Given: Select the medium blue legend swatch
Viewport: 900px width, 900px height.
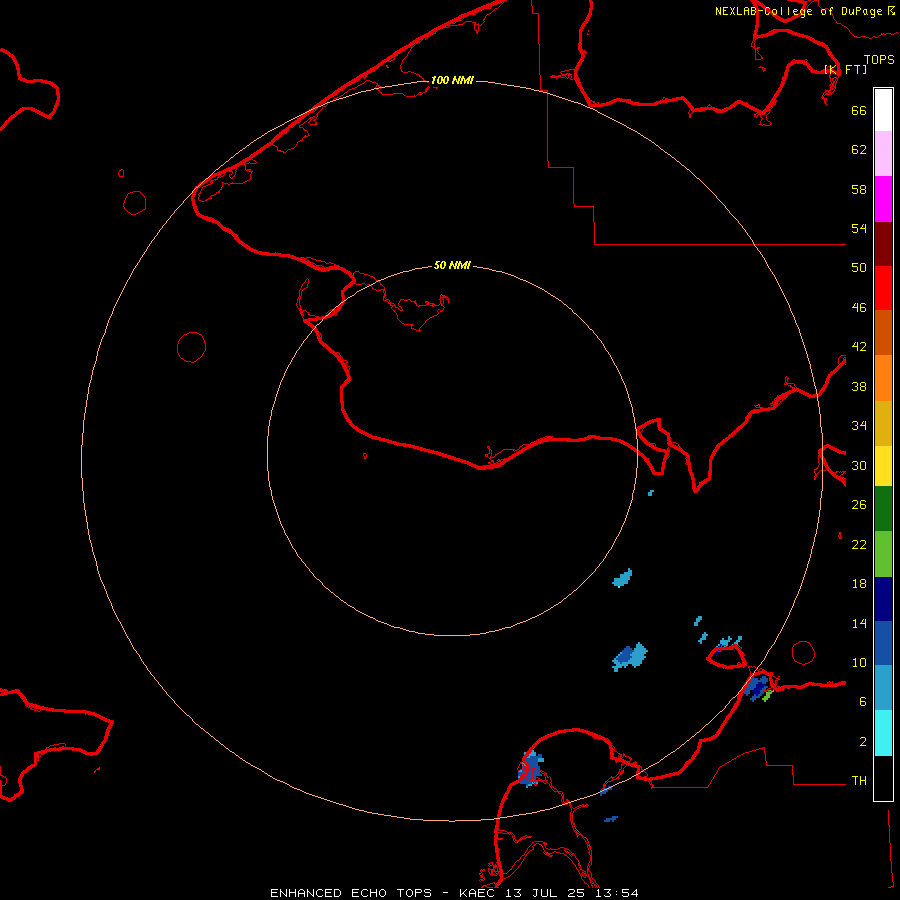Looking at the screenshot, I should click(x=883, y=643).
